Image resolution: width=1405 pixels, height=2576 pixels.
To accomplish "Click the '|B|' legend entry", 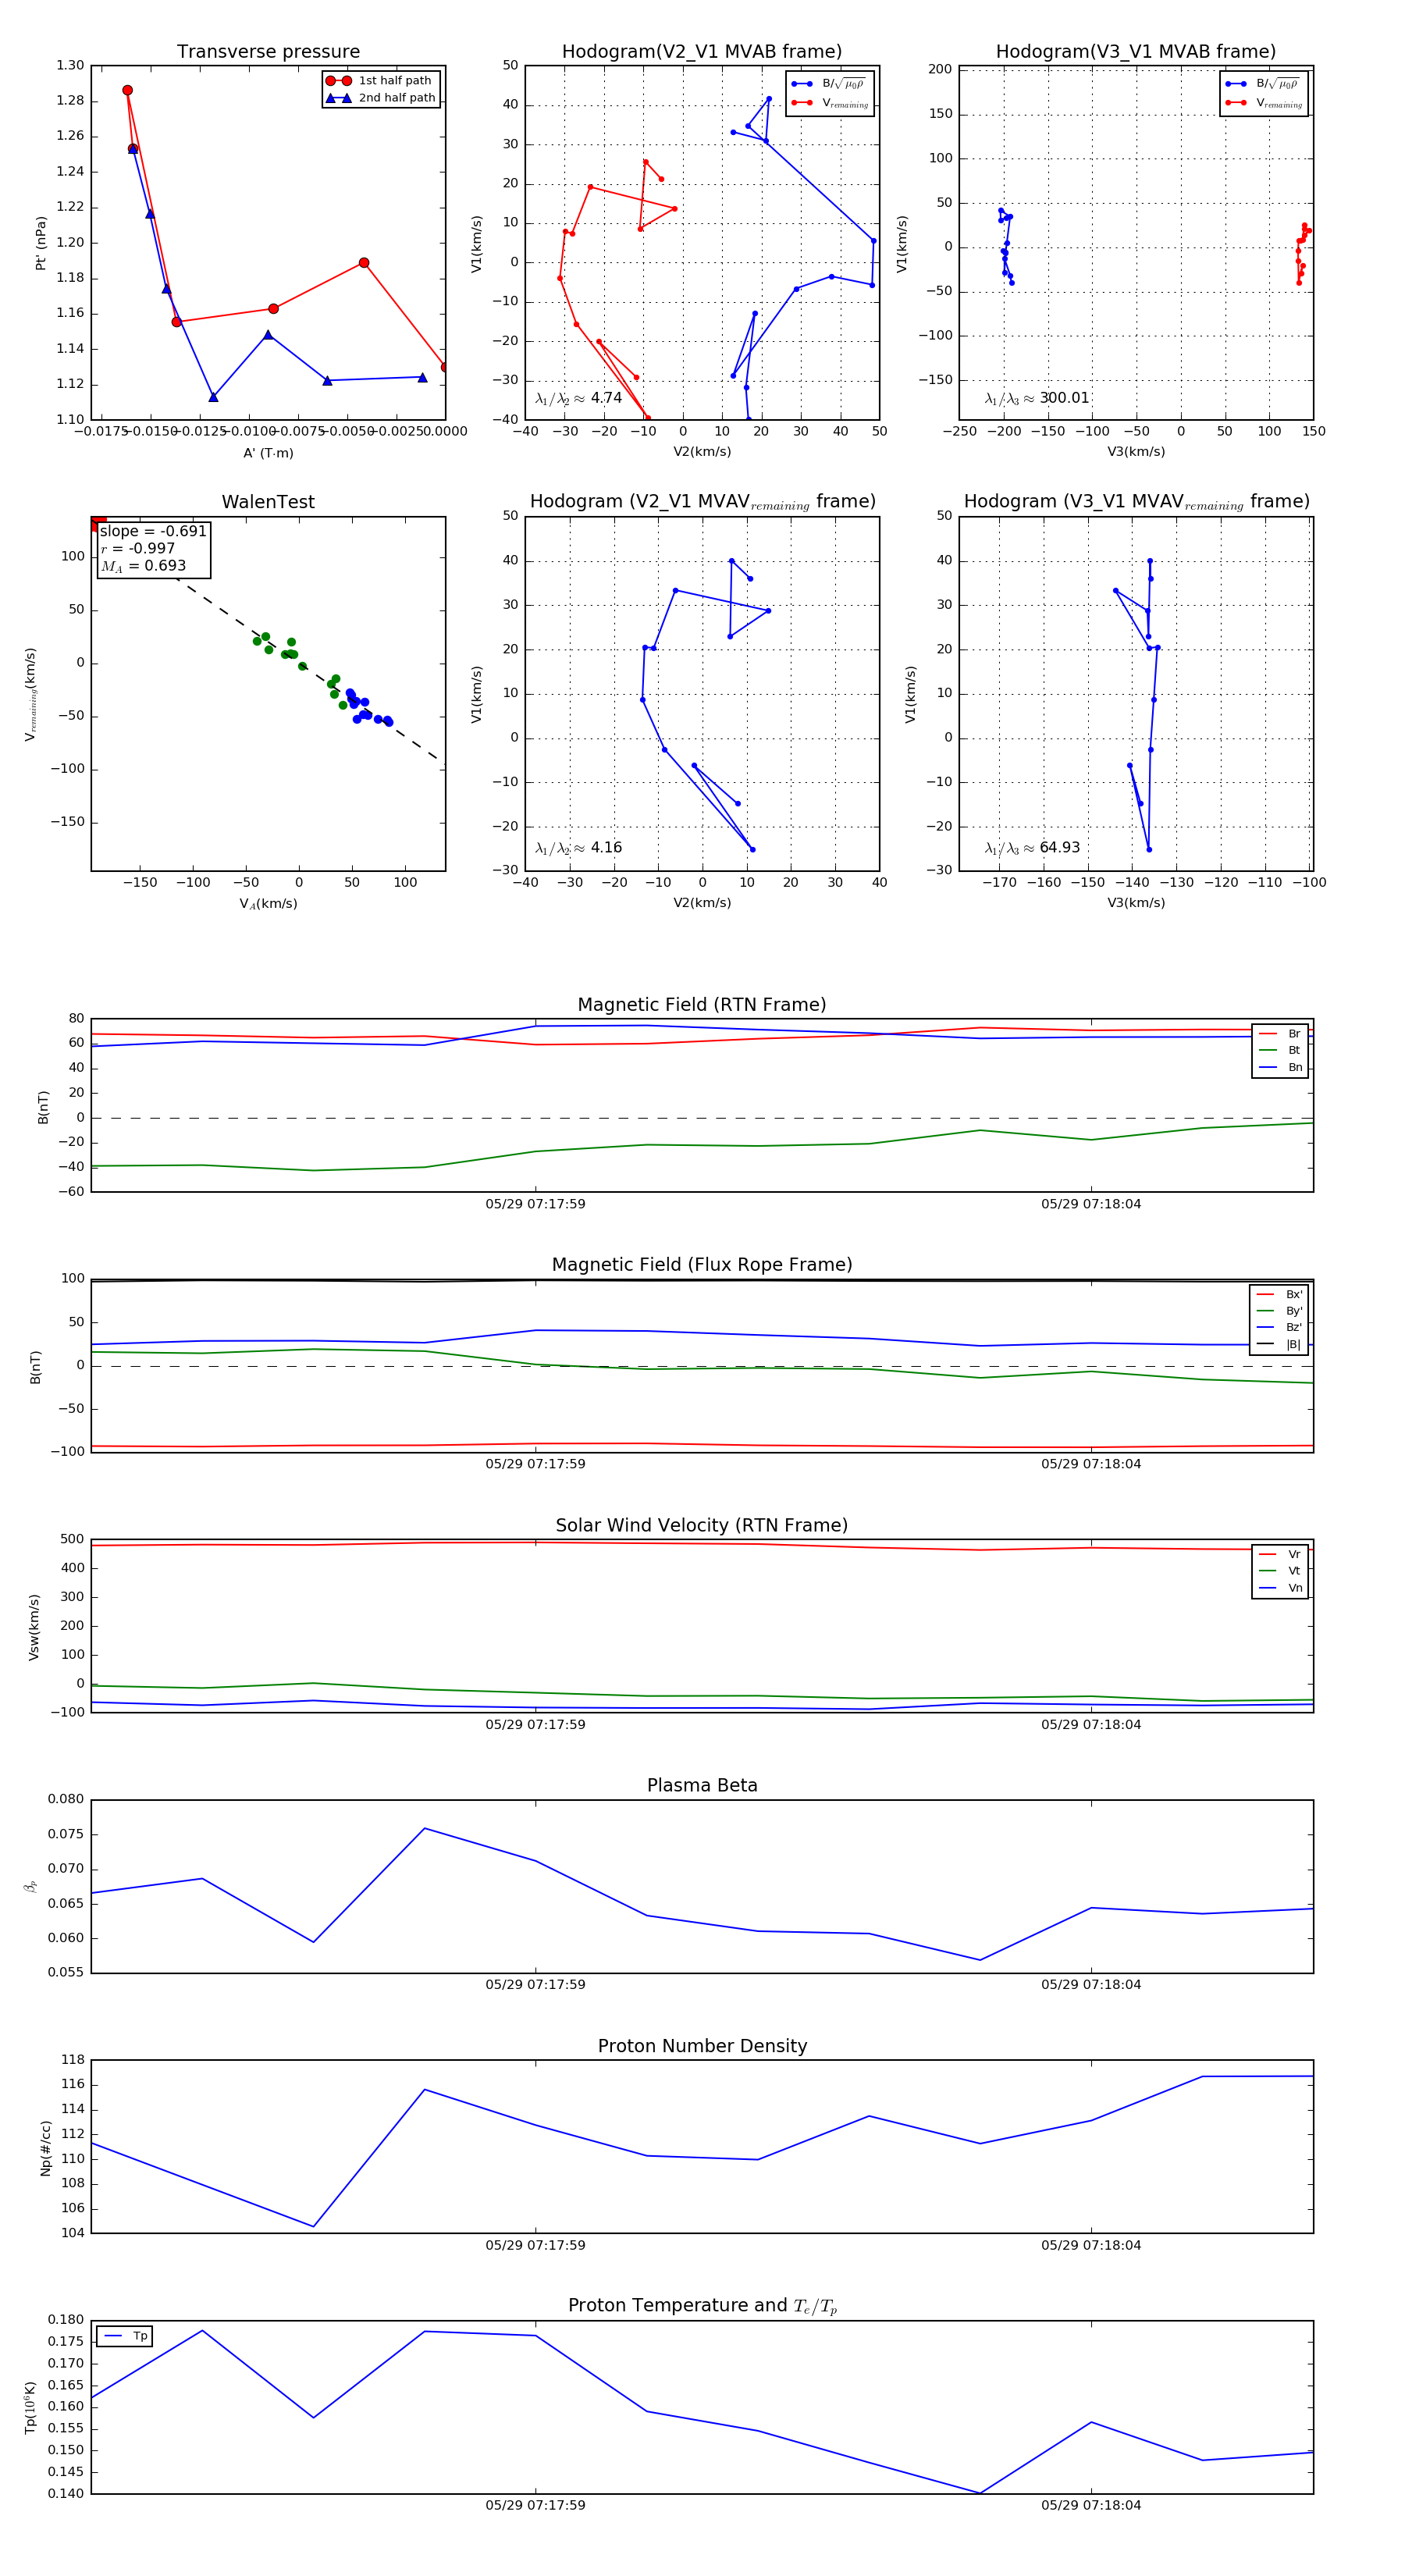I will point(1279,1344).
